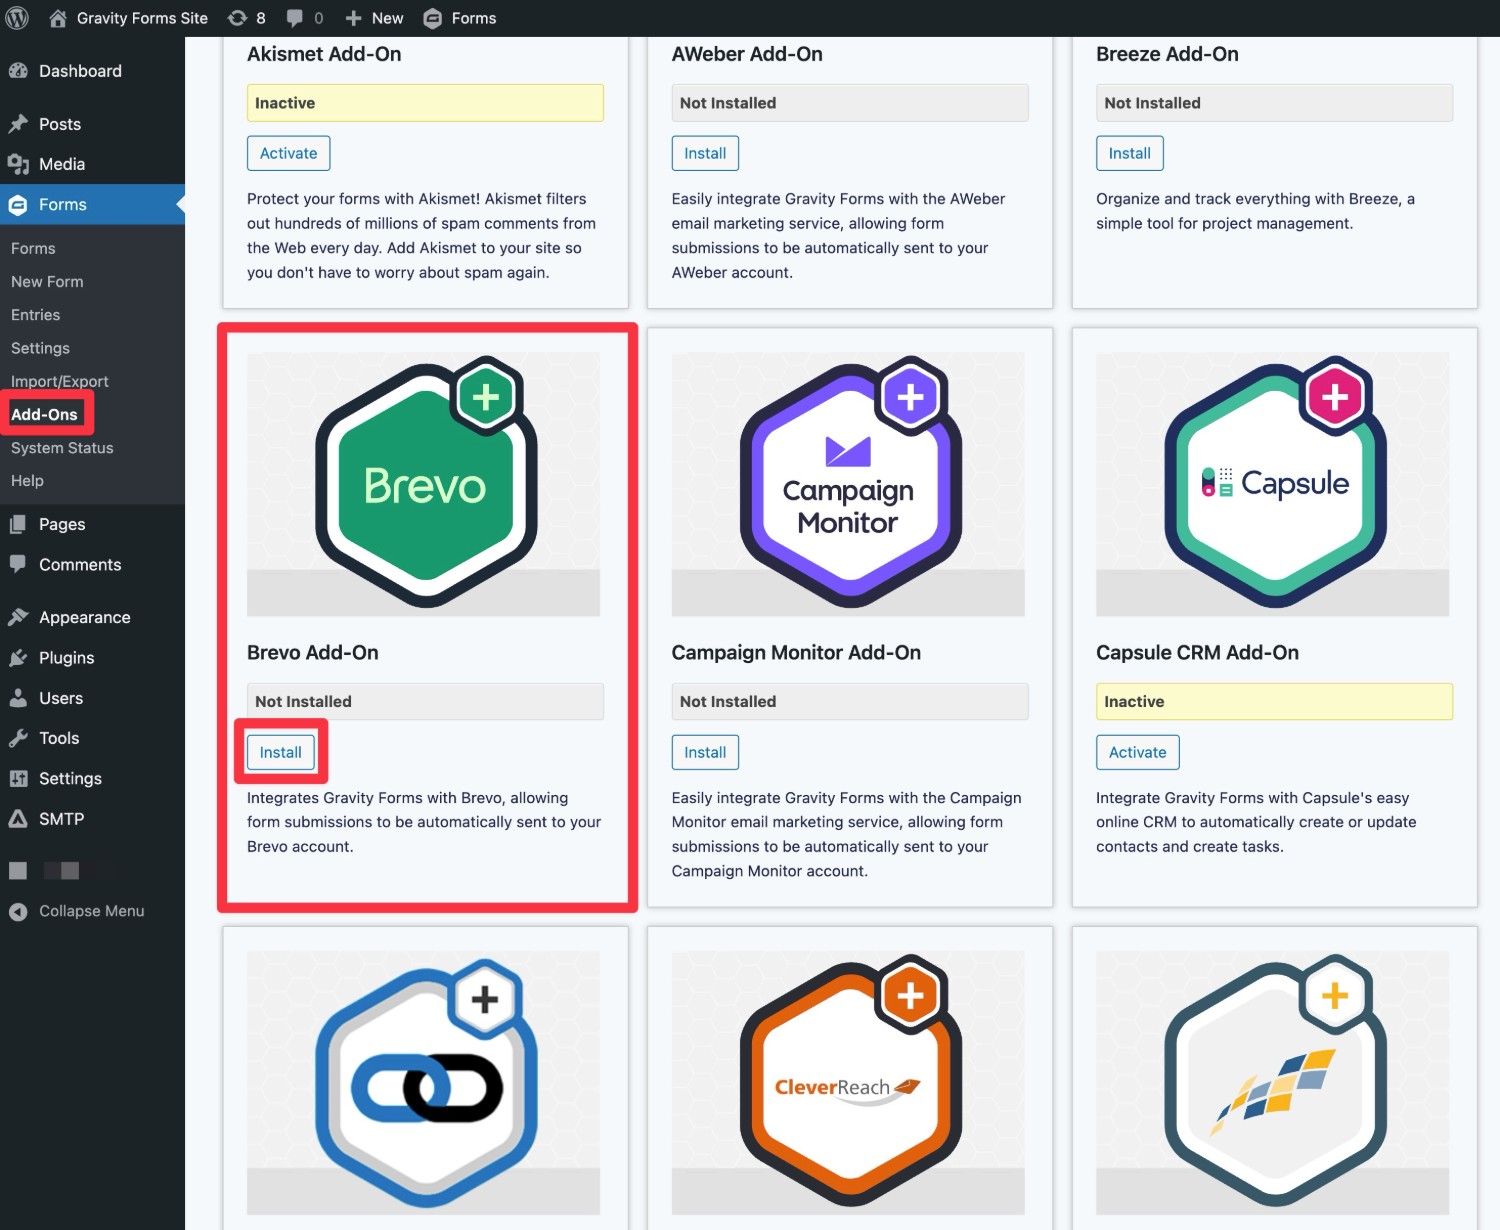Open Pages in the sidebar
The image size is (1500, 1230).
click(62, 524)
